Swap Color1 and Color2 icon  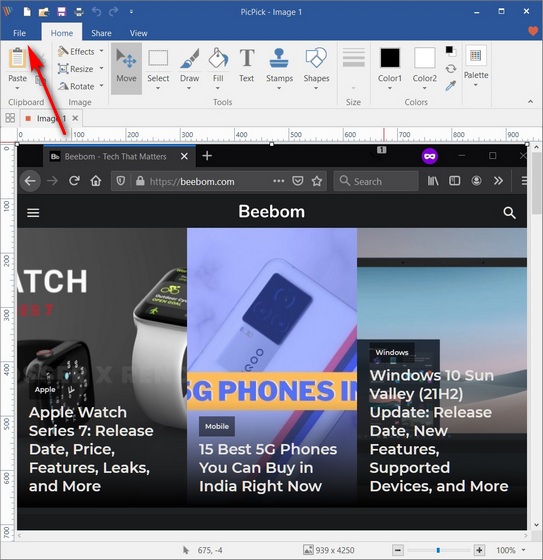(x=451, y=68)
